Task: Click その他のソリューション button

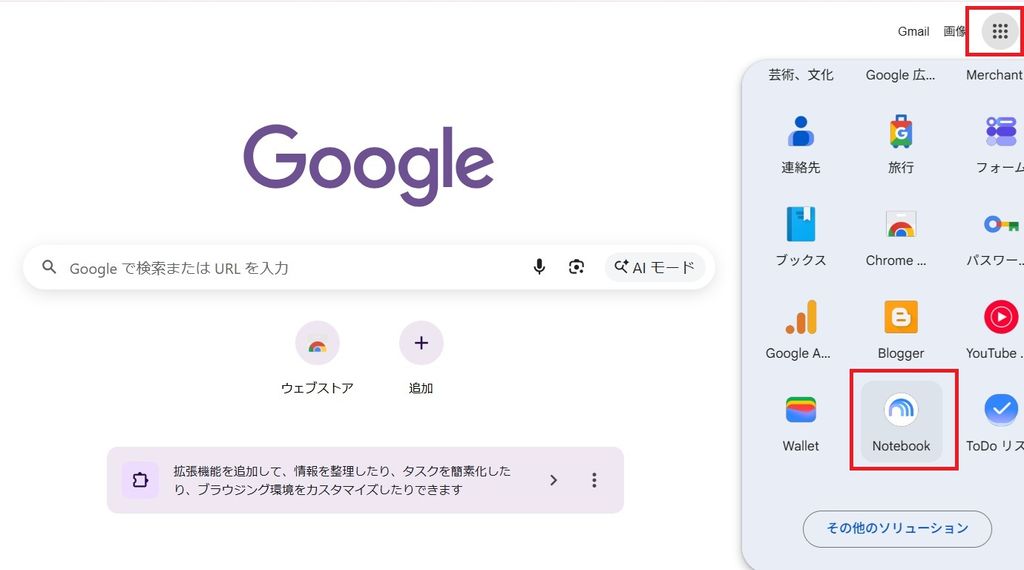Action: (897, 528)
